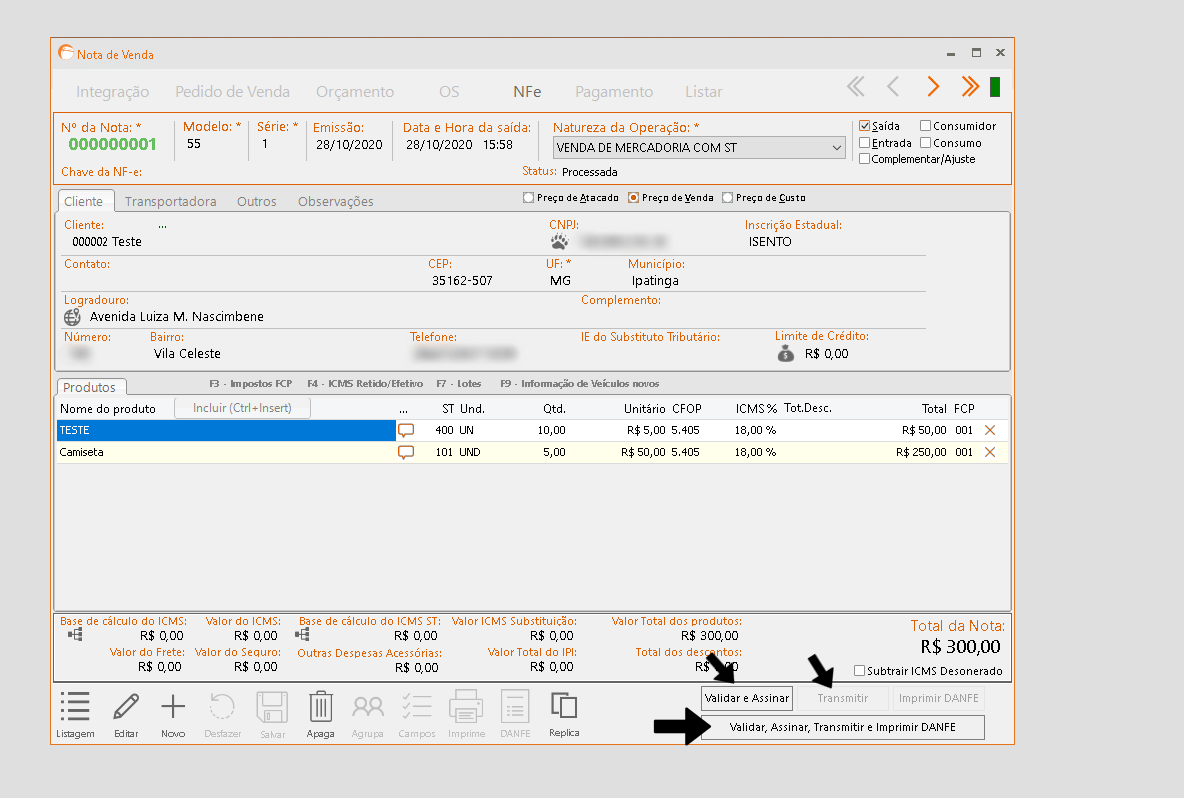Open F3 - Impostos FCP

click(251, 384)
